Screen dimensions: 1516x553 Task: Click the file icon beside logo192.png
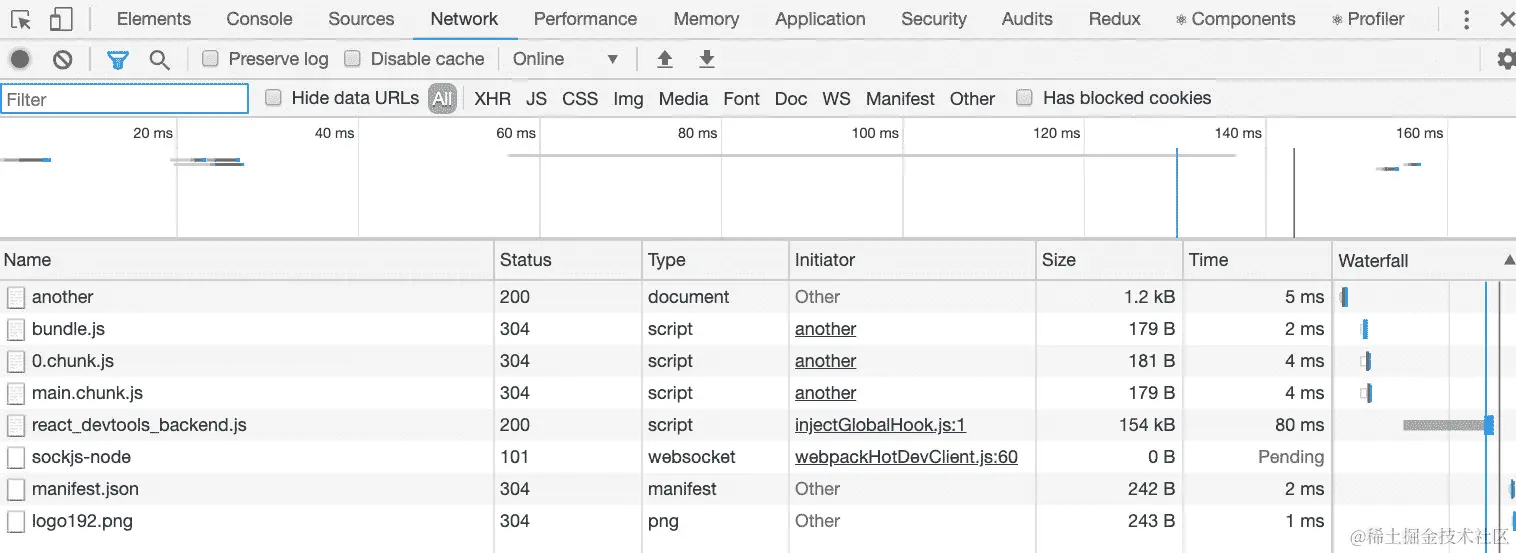click(15, 521)
